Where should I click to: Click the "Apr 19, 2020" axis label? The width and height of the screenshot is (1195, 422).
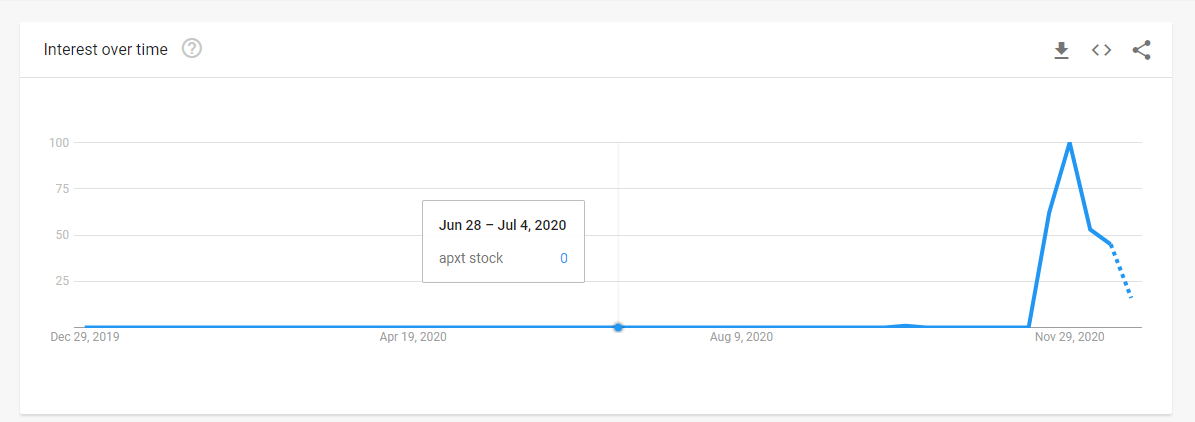point(413,337)
